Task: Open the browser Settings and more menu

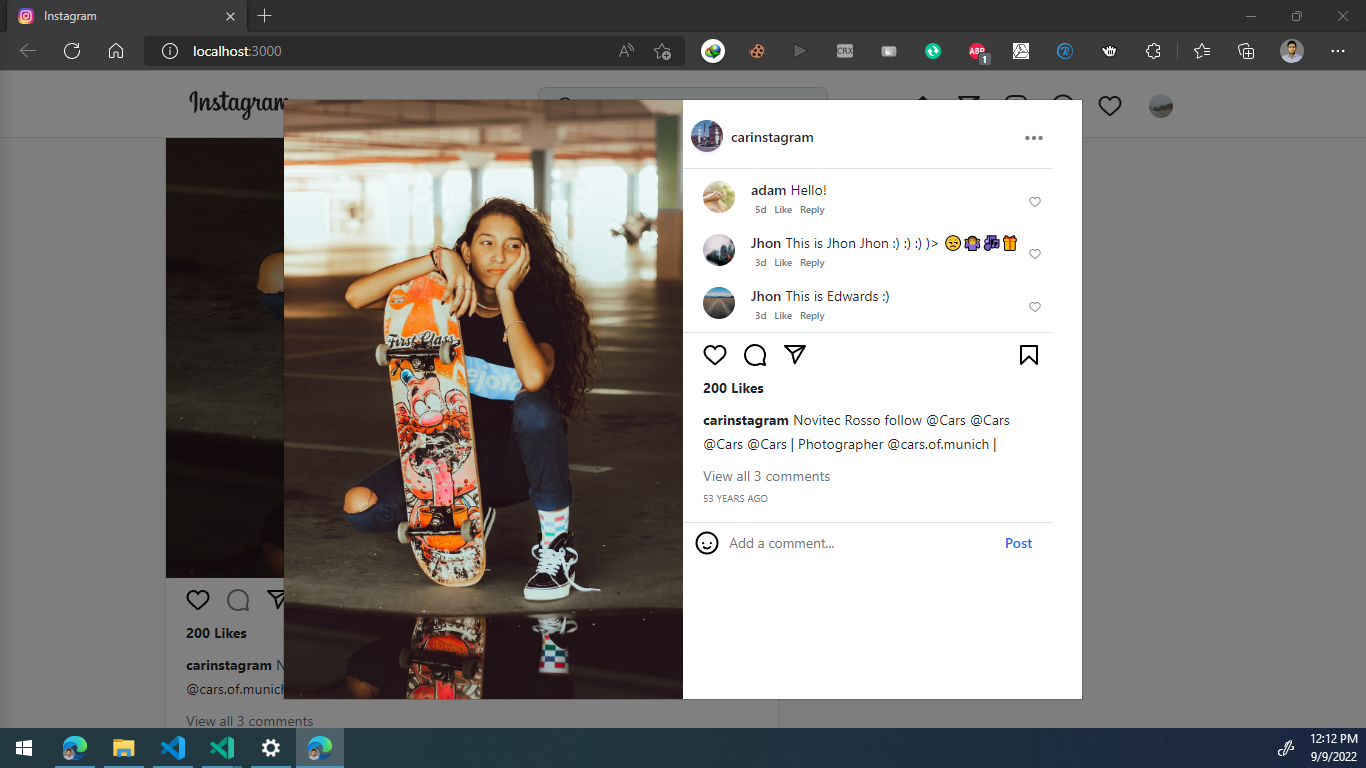Action: [x=1338, y=51]
